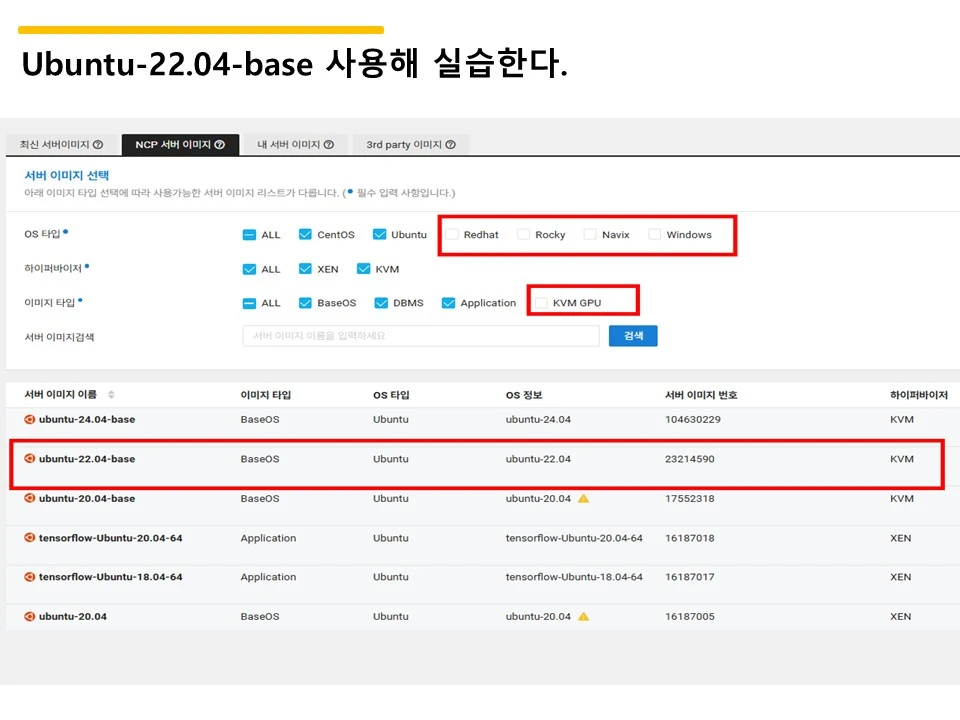
Task: Select ubuntu-24.04-base image name
Action: 87,419
